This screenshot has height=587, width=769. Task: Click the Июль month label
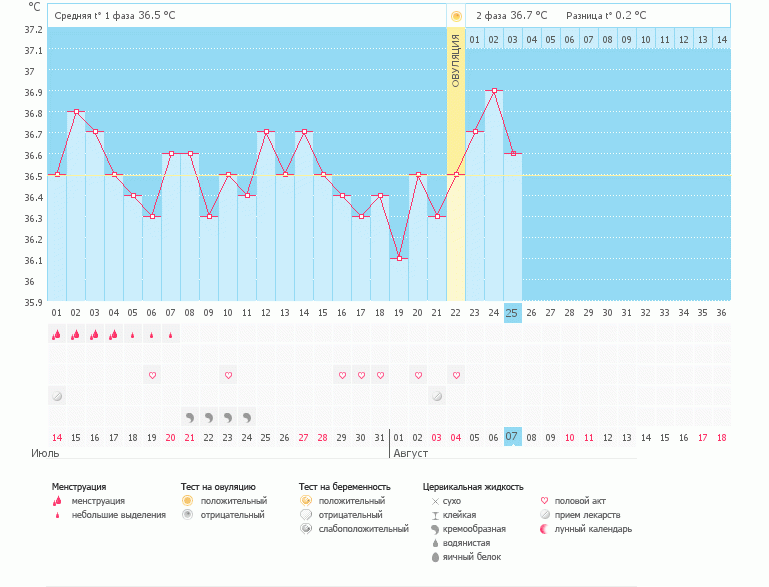click(47, 453)
